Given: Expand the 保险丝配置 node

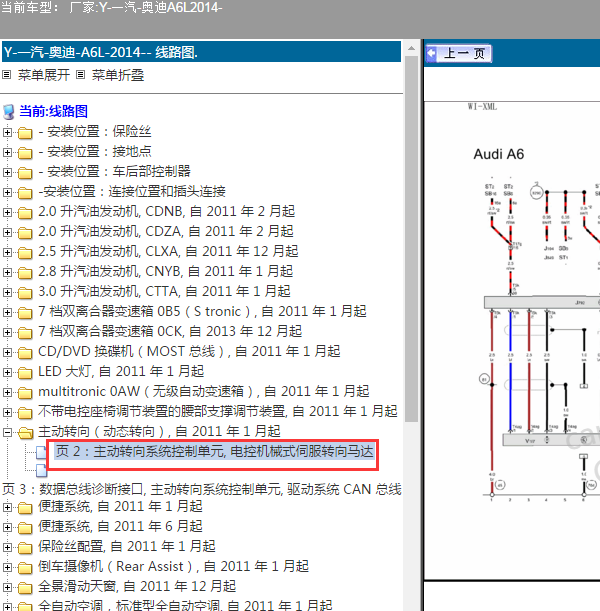Looking at the screenshot, I should [7, 548].
